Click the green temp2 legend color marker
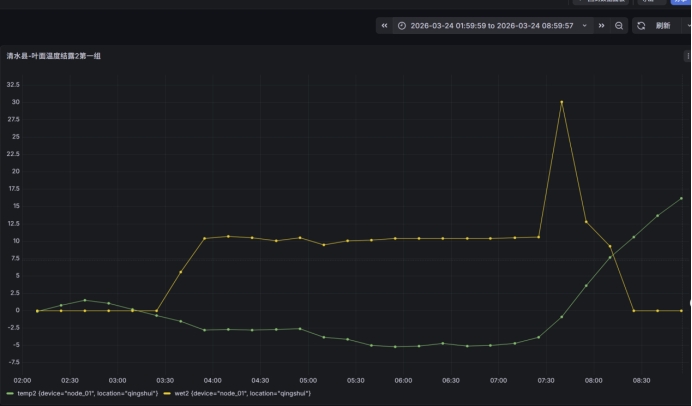 [x=9, y=394]
